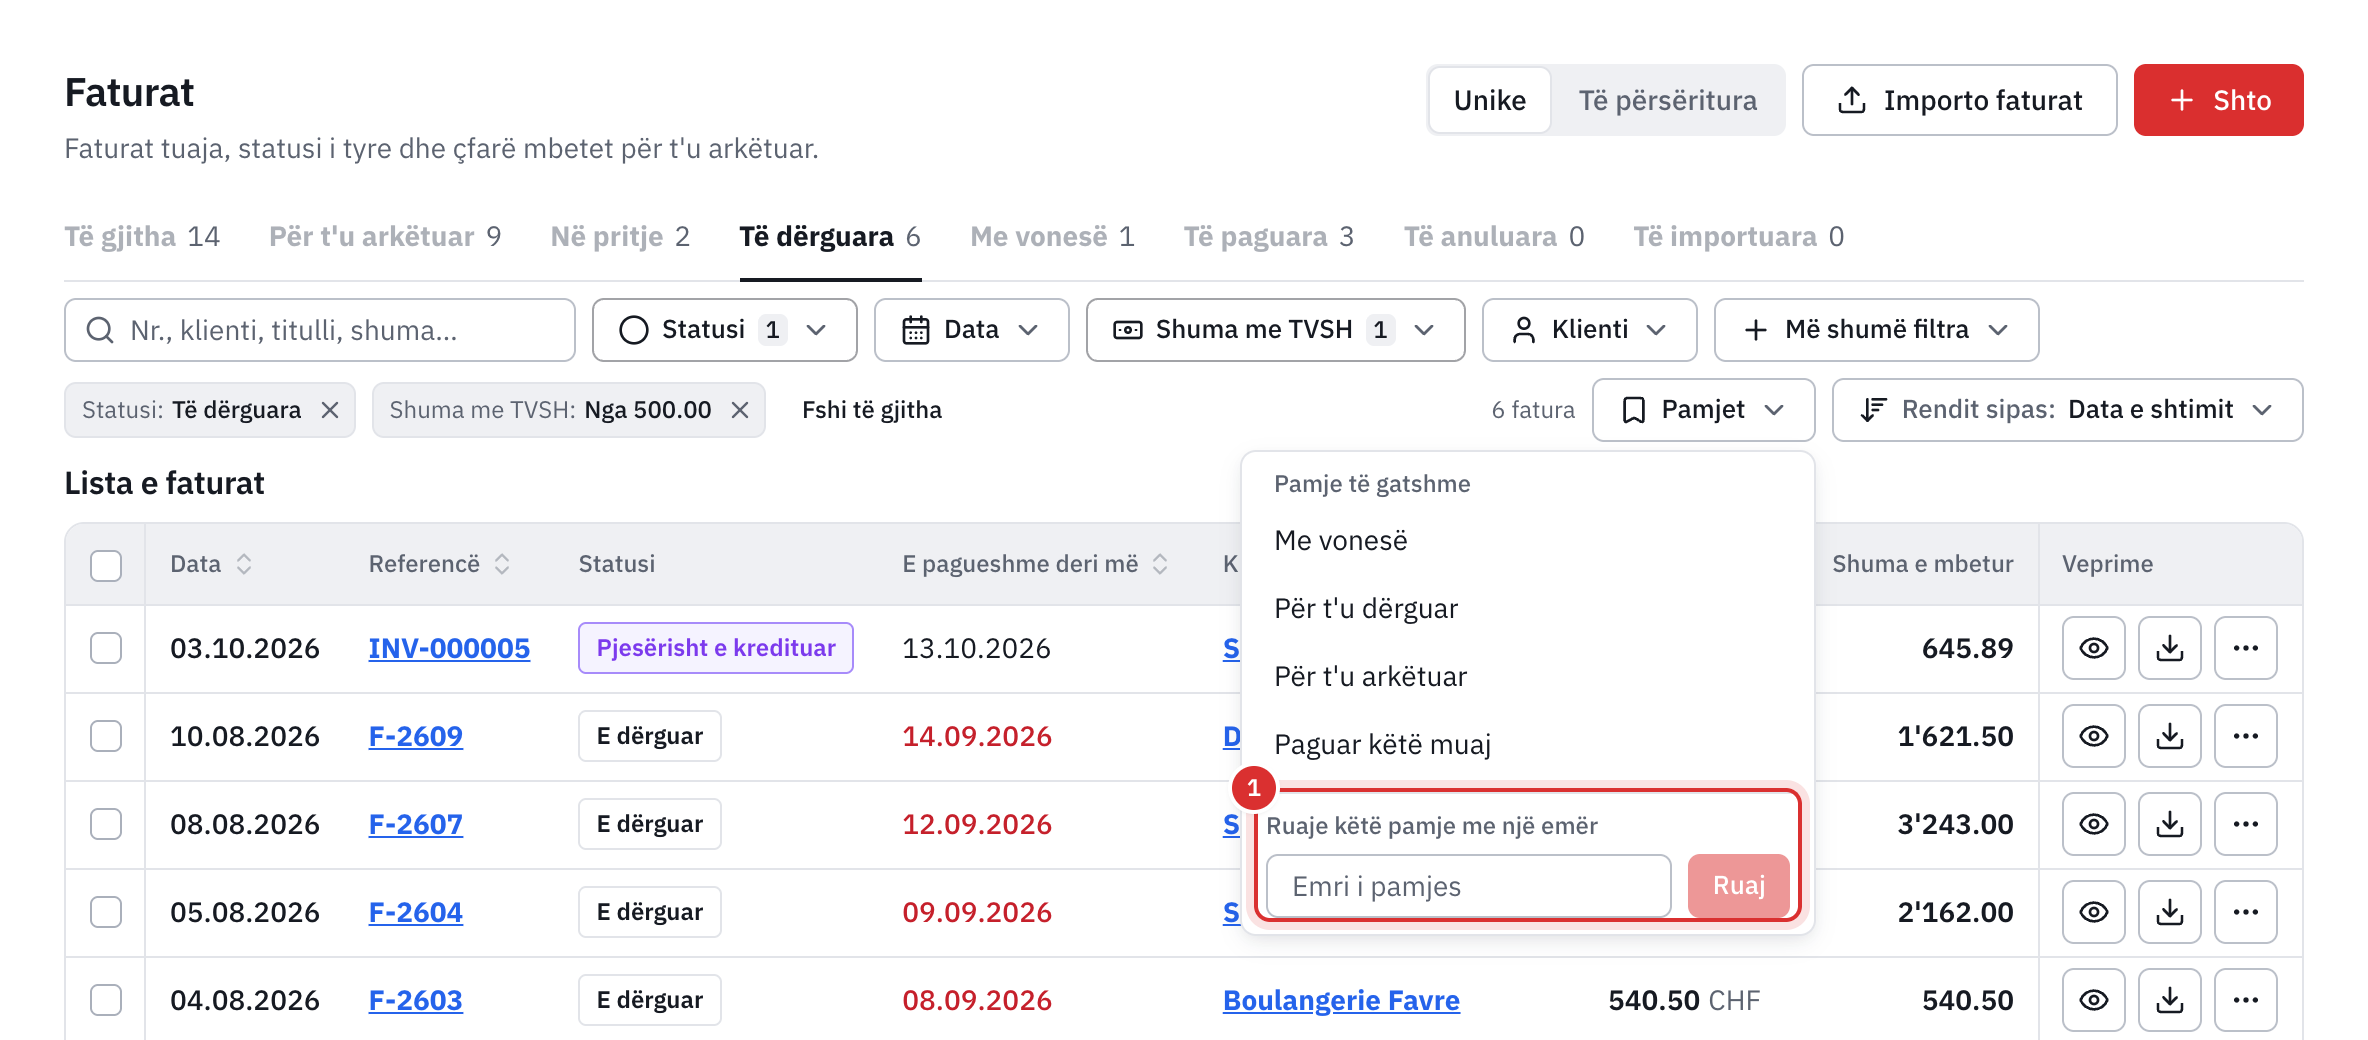The image size is (2368, 1040).
Task: Remove the Statusi: Të dërguara filter chip
Action: click(330, 410)
